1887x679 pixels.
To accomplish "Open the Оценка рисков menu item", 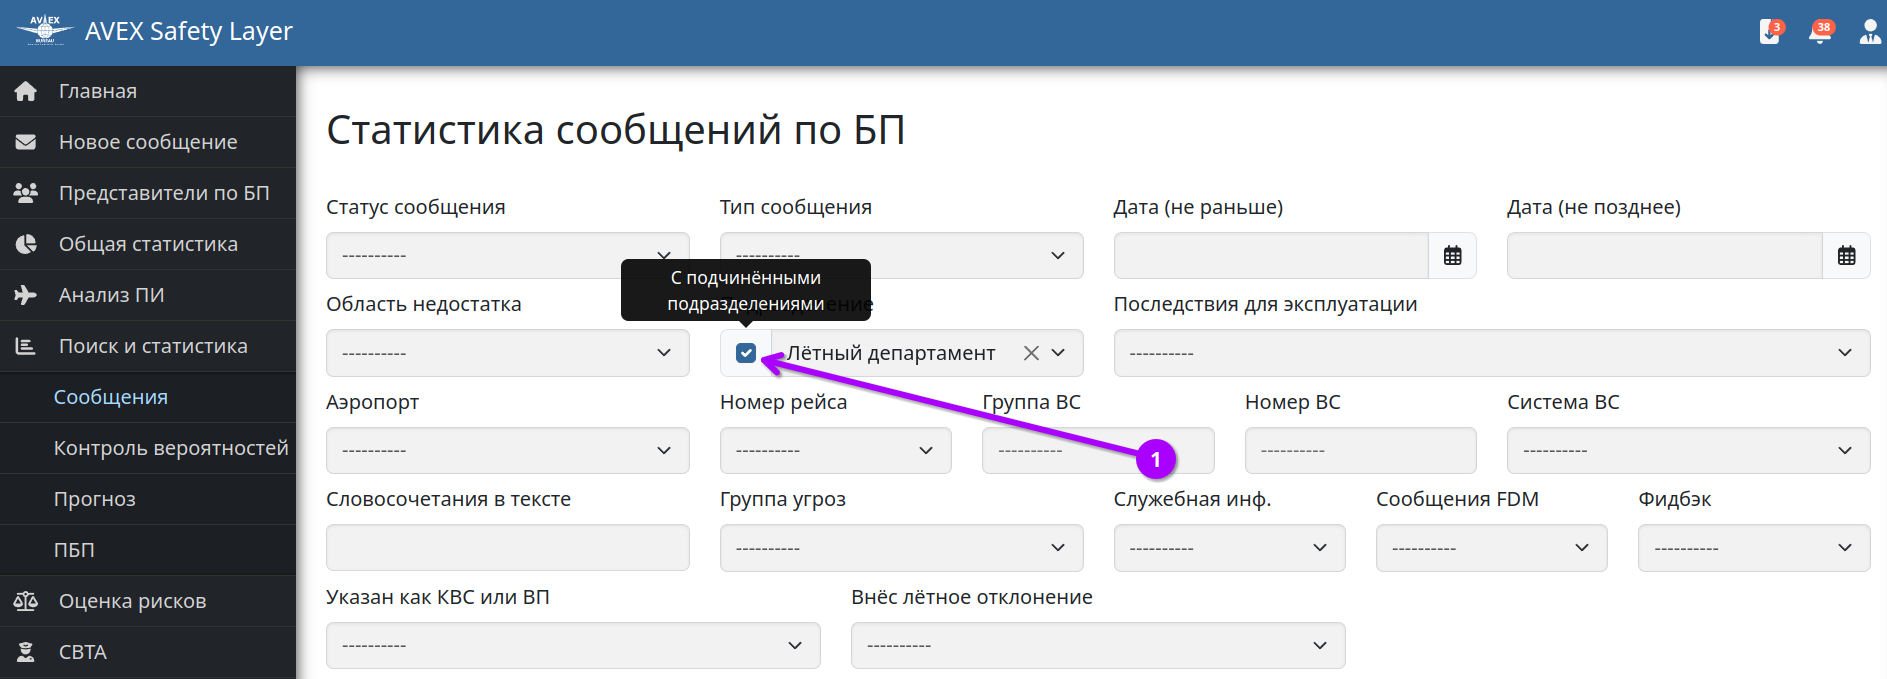I will tap(132, 601).
